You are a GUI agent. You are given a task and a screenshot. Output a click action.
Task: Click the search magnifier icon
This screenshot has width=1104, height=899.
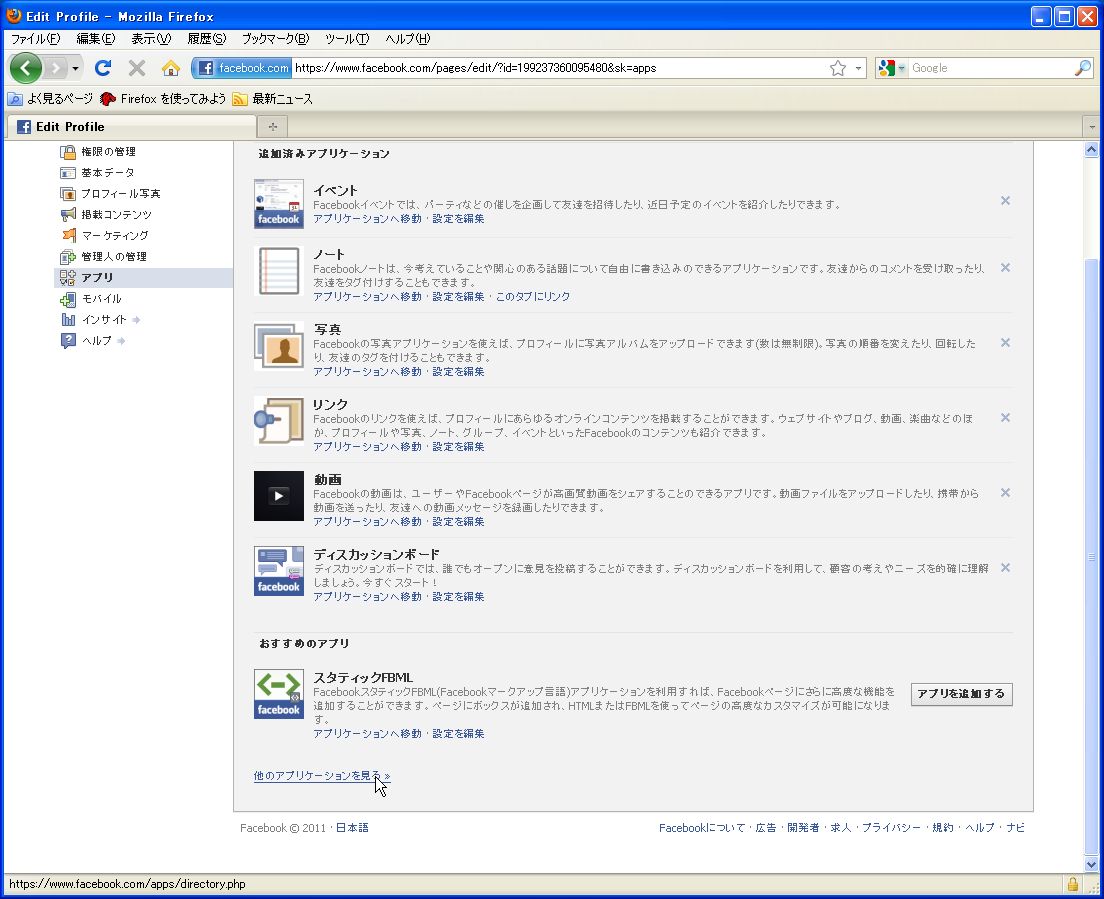(x=1082, y=68)
